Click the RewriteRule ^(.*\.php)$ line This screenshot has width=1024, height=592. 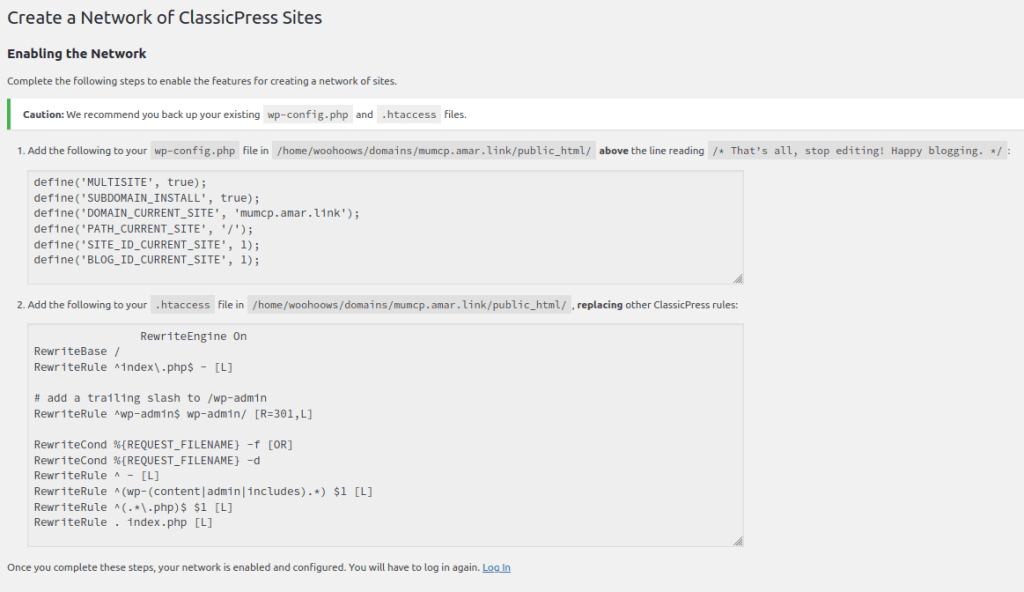(133, 507)
